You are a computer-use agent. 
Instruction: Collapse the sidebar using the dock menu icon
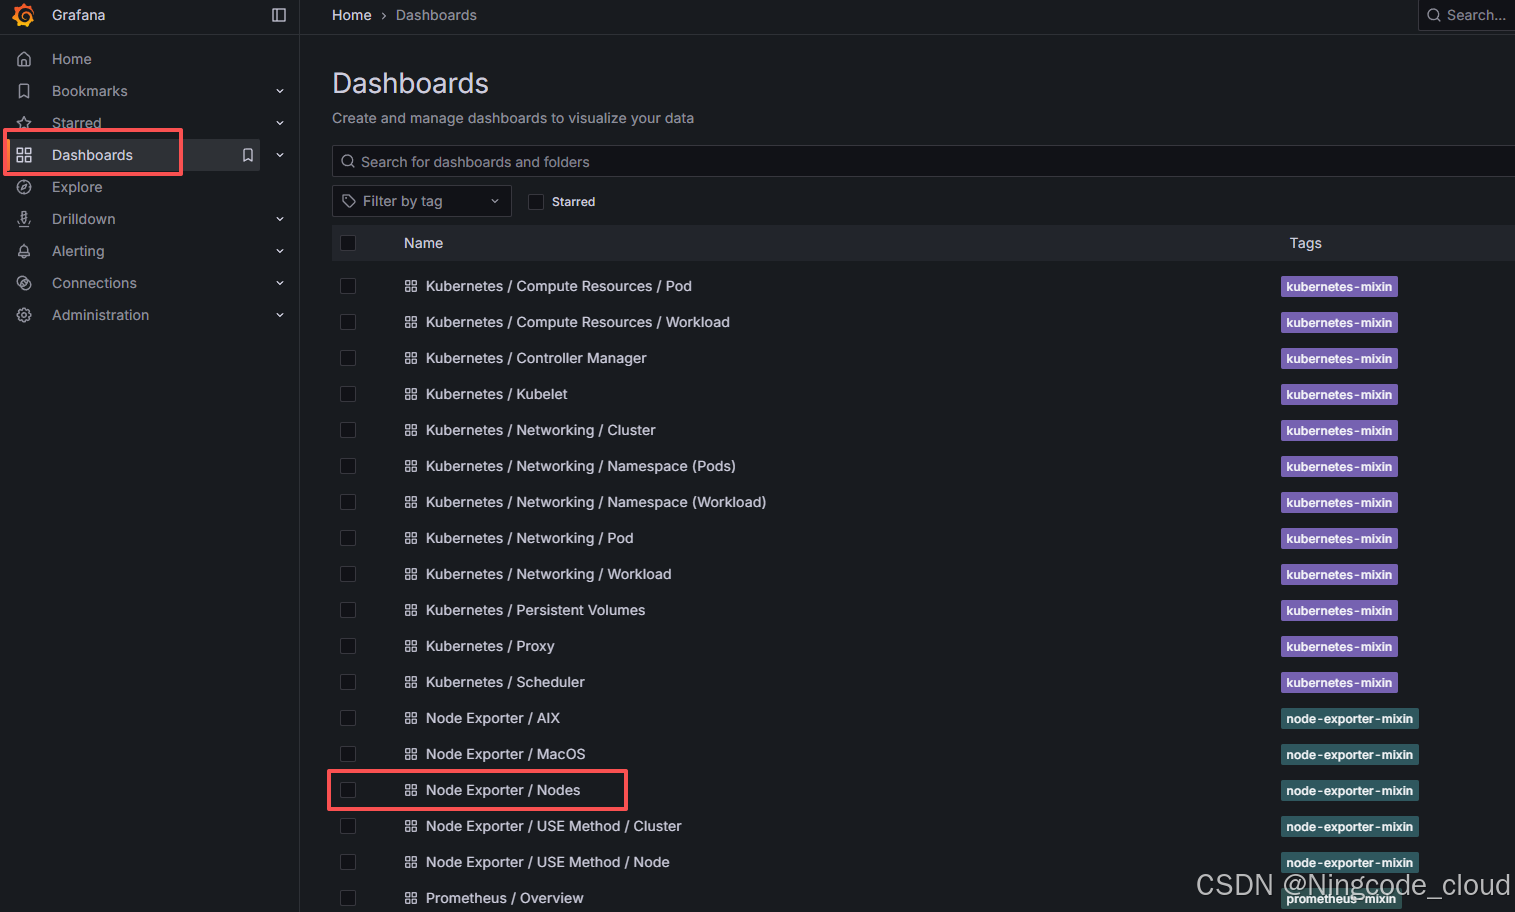tap(279, 15)
